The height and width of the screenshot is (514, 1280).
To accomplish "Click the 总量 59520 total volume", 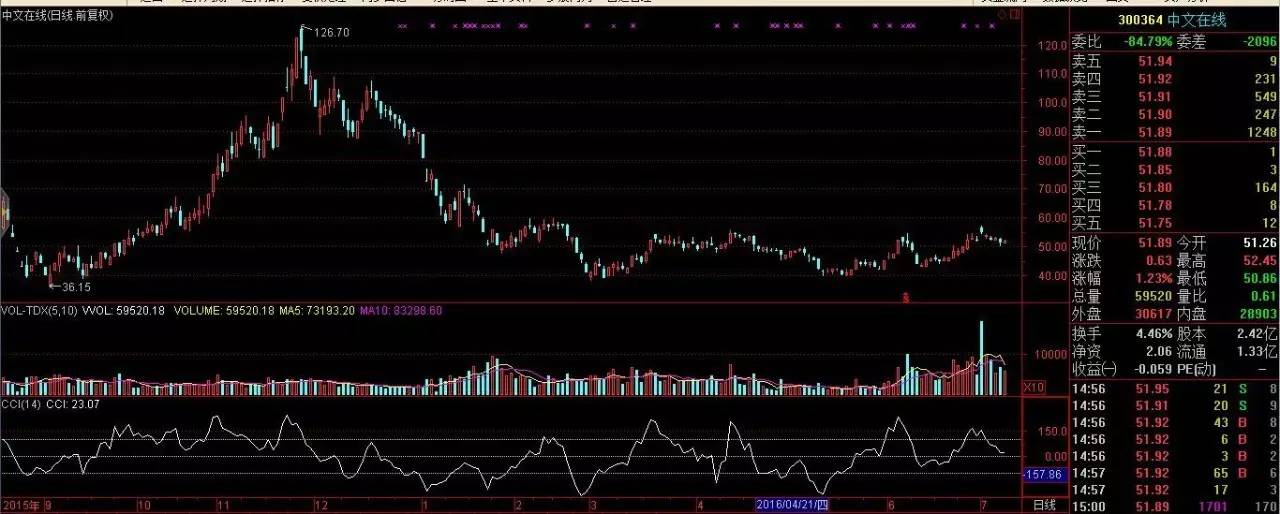I will 1155,297.
